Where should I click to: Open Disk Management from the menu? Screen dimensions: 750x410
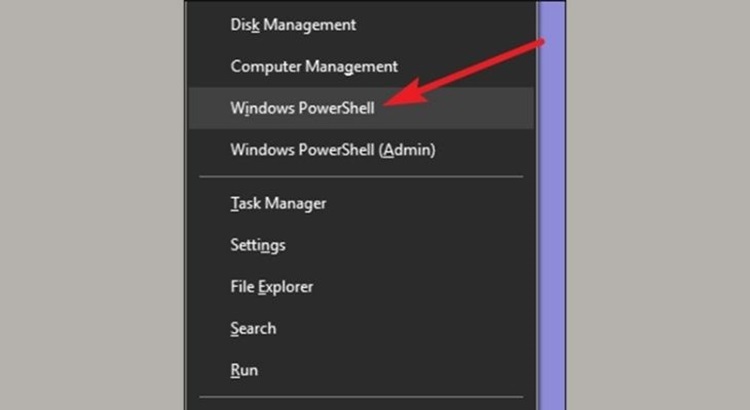(x=293, y=24)
